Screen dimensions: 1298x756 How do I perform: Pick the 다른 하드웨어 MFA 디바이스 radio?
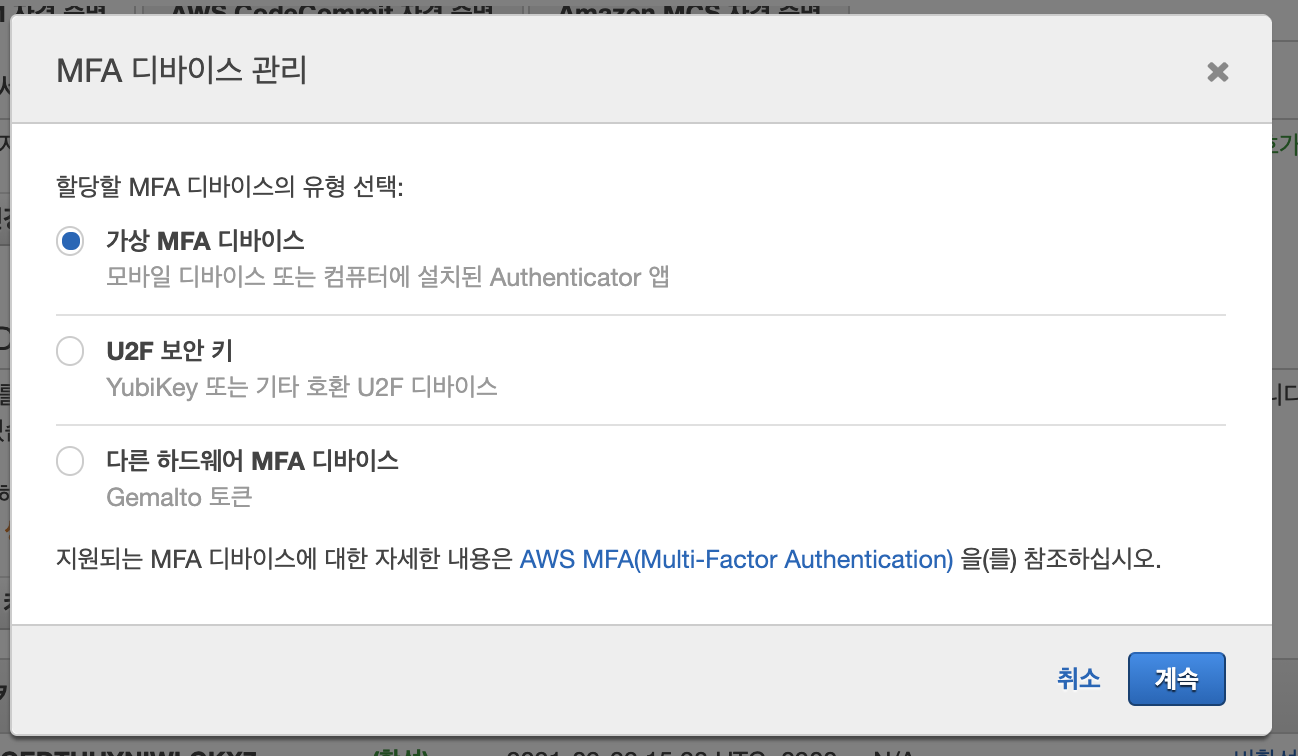click(x=70, y=461)
